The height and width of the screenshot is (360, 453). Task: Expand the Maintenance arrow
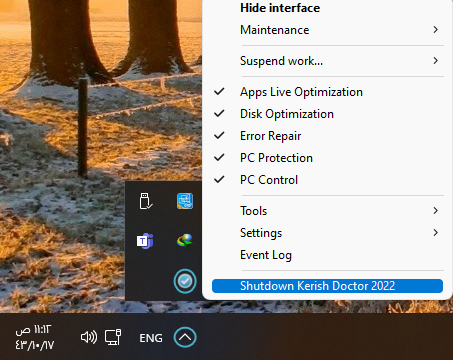coord(435,30)
